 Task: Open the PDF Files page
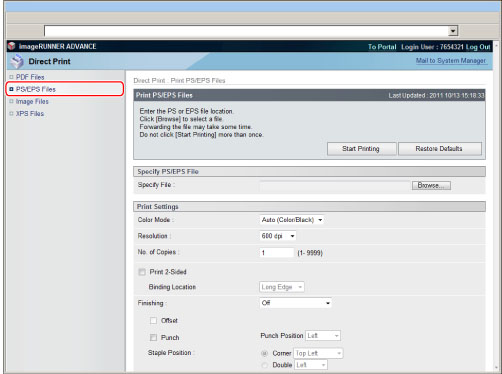point(30,77)
